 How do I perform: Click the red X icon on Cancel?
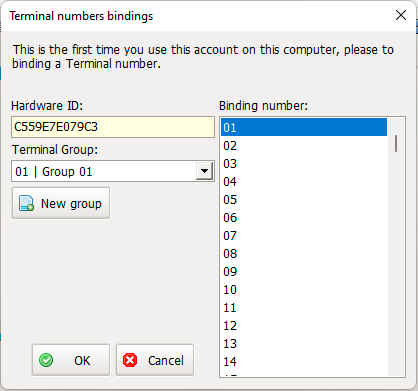pos(130,360)
